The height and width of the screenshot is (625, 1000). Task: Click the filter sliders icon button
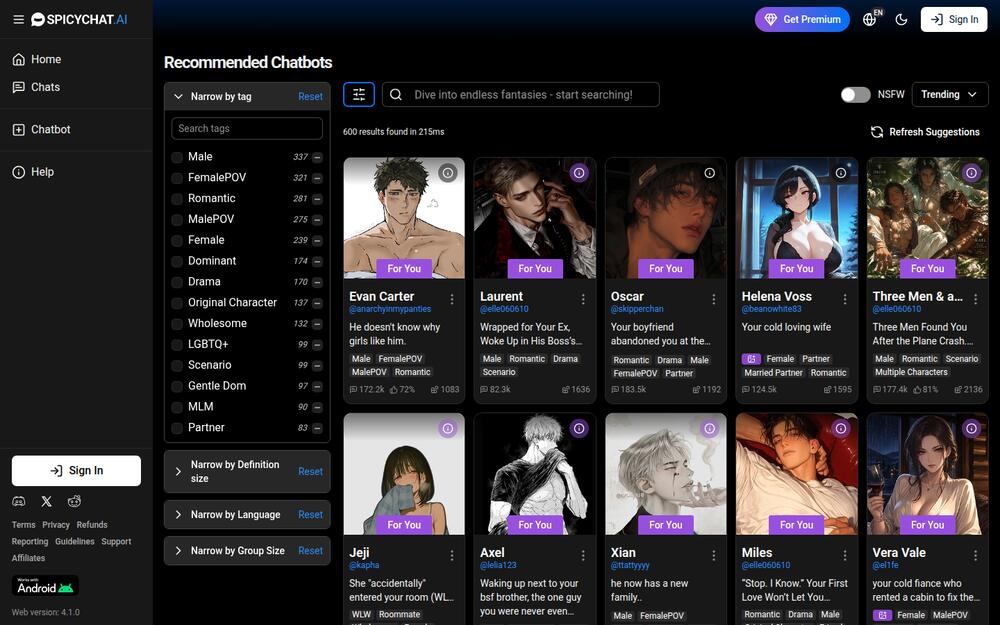click(x=359, y=94)
